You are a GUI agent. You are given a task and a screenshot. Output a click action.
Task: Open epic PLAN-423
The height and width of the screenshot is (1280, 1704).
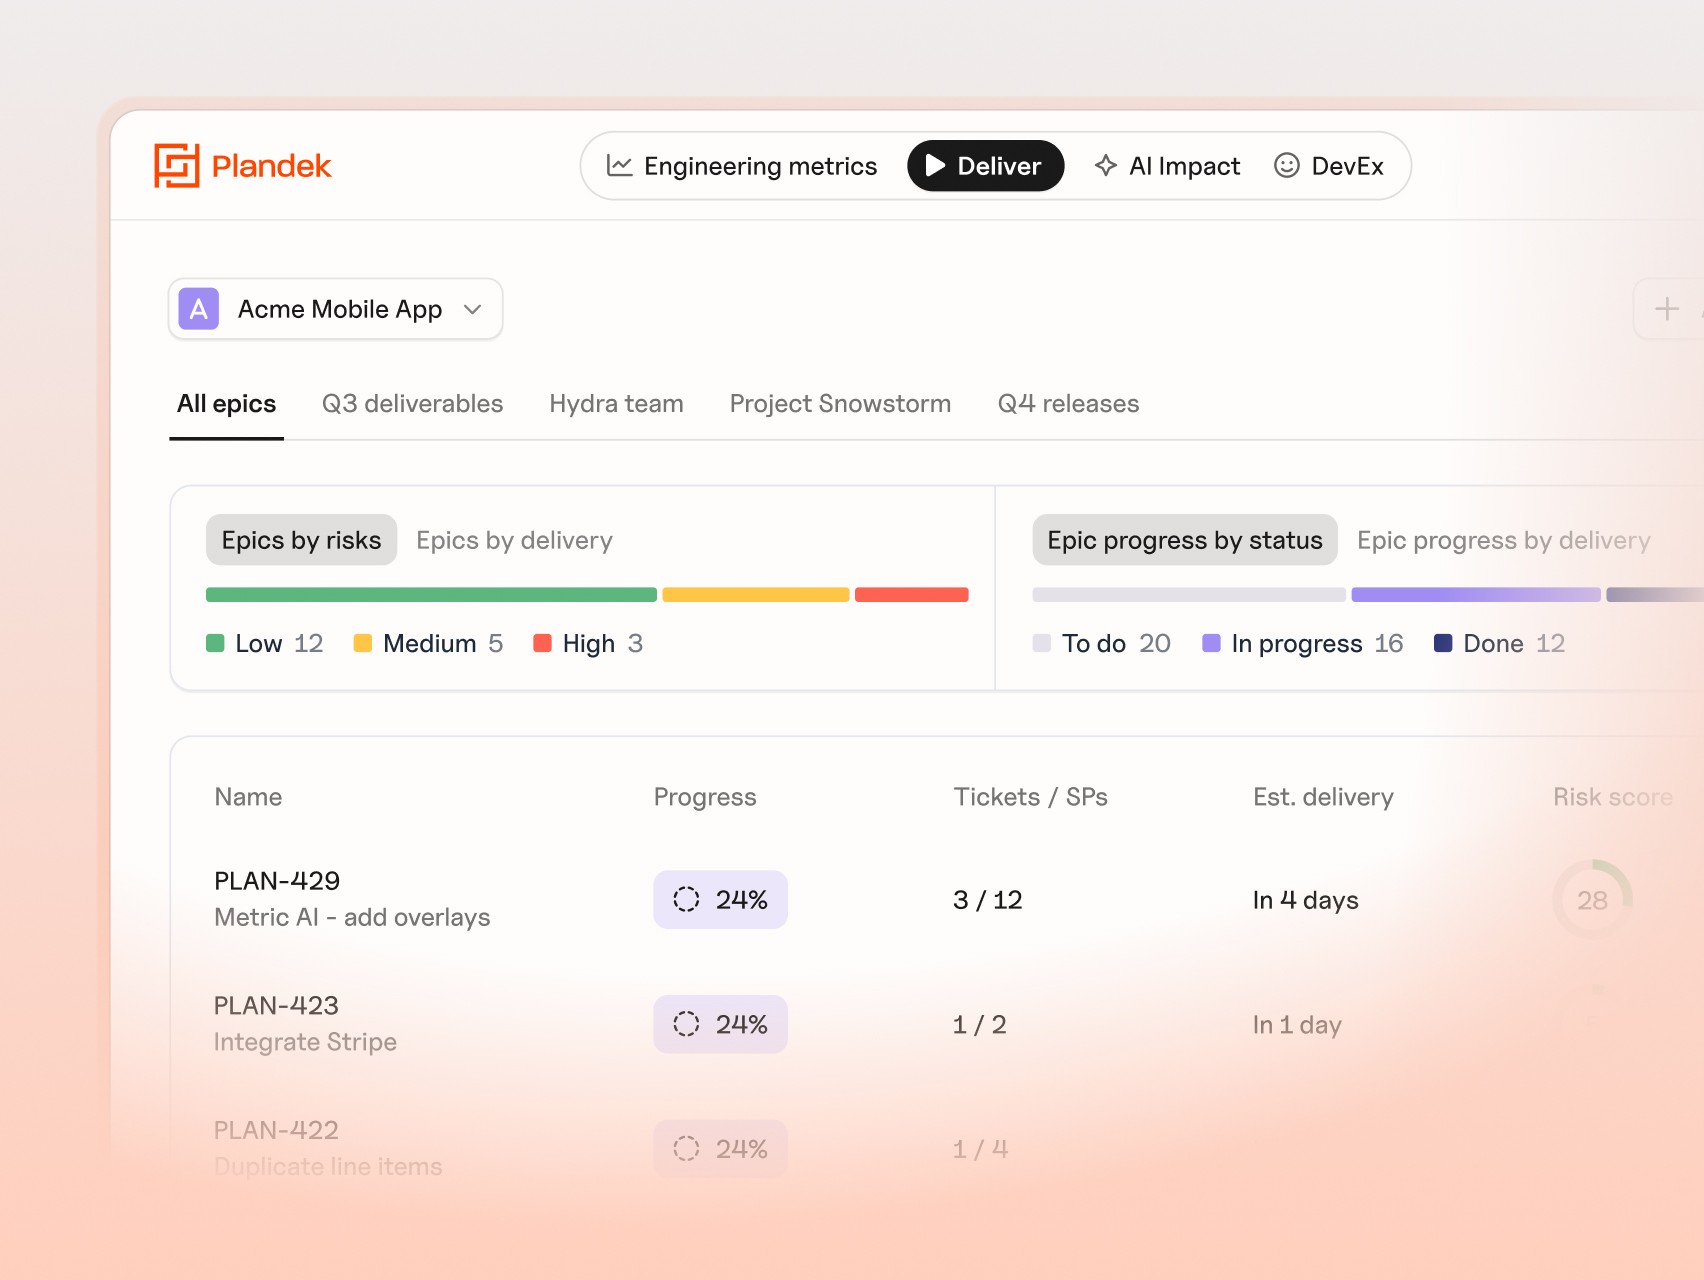[x=276, y=1006]
